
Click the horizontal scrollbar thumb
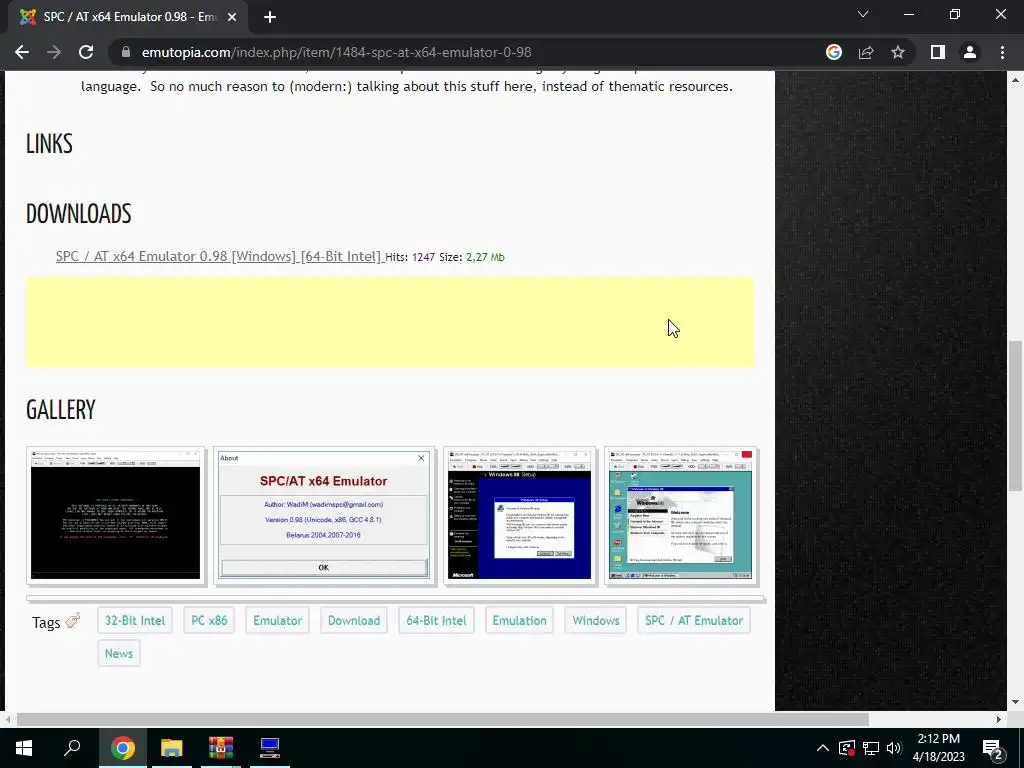click(x=442, y=720)
